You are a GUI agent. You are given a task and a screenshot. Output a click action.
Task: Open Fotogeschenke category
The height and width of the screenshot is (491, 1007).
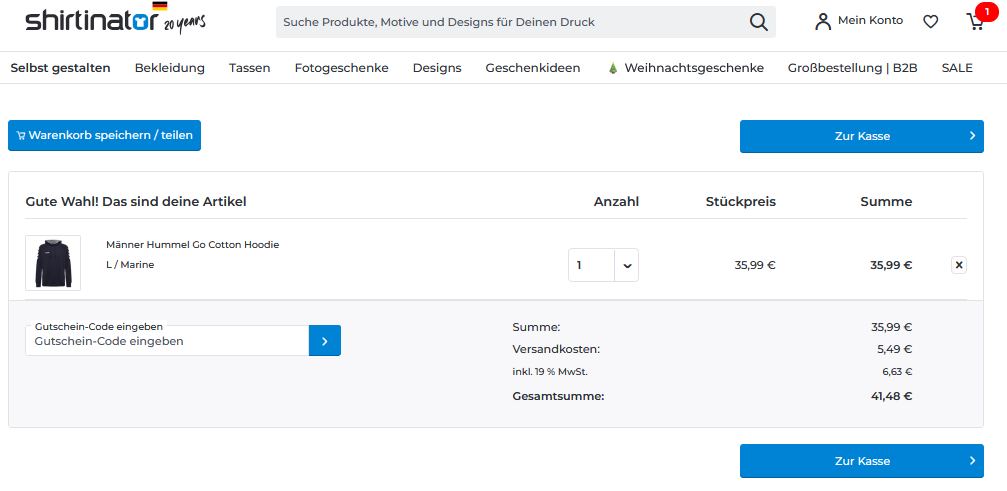point(341,68)
